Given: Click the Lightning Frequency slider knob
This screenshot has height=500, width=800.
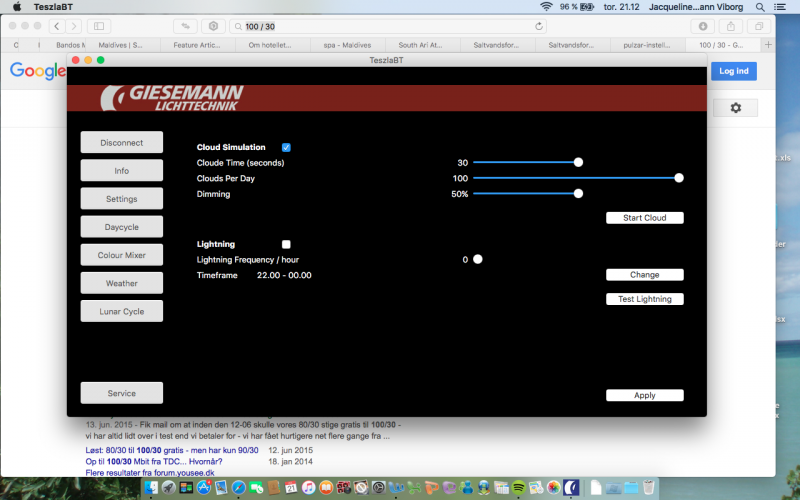Looking at the screenshot, I should click(x=478, y=259).
